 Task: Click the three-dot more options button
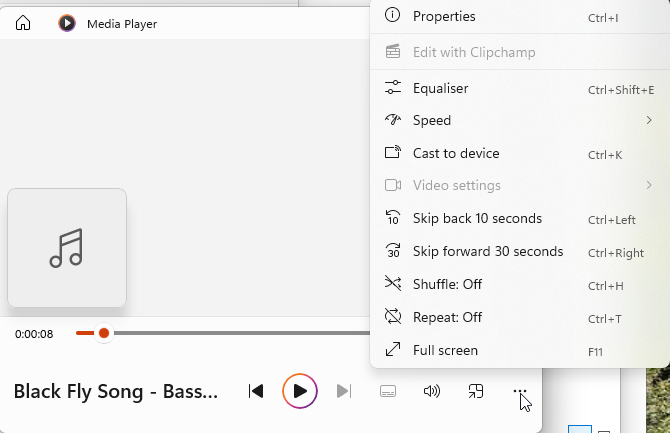pos(519,391)
